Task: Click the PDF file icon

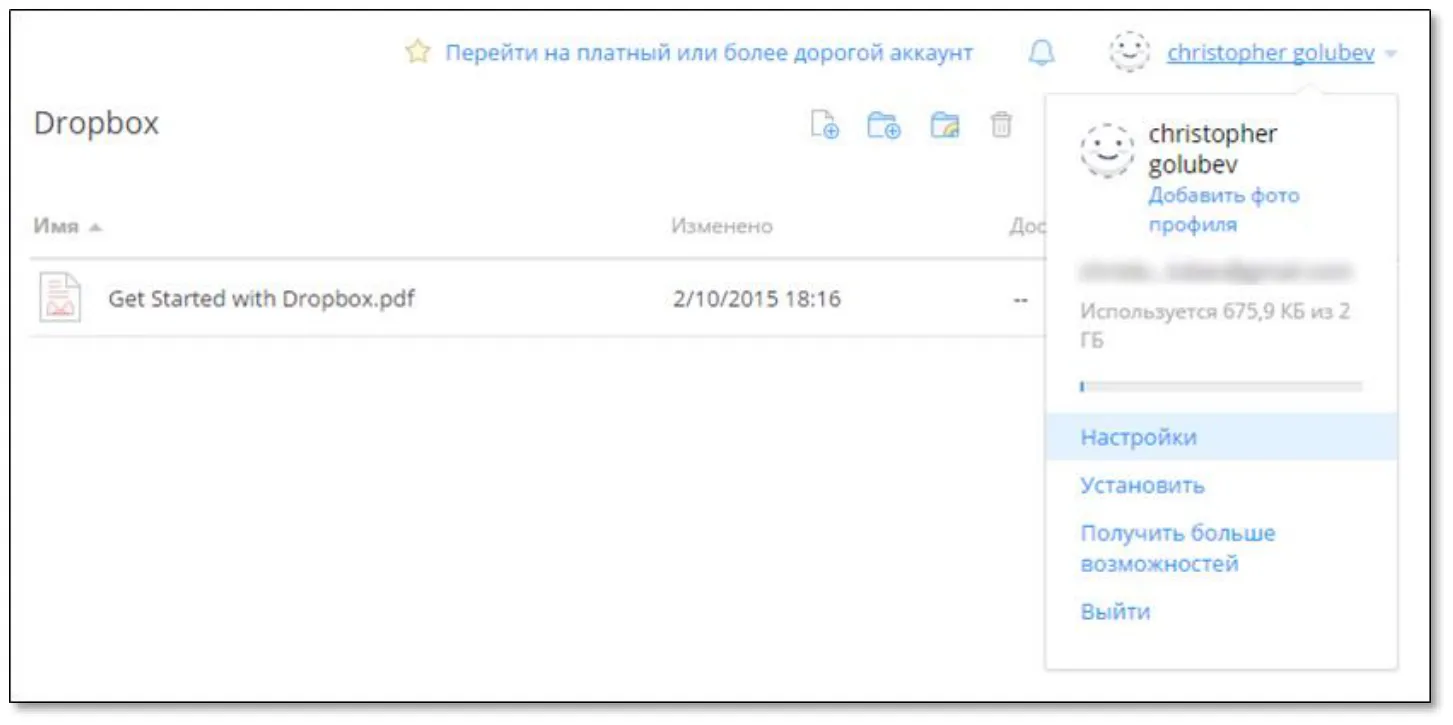Action: tap(60, 297)
